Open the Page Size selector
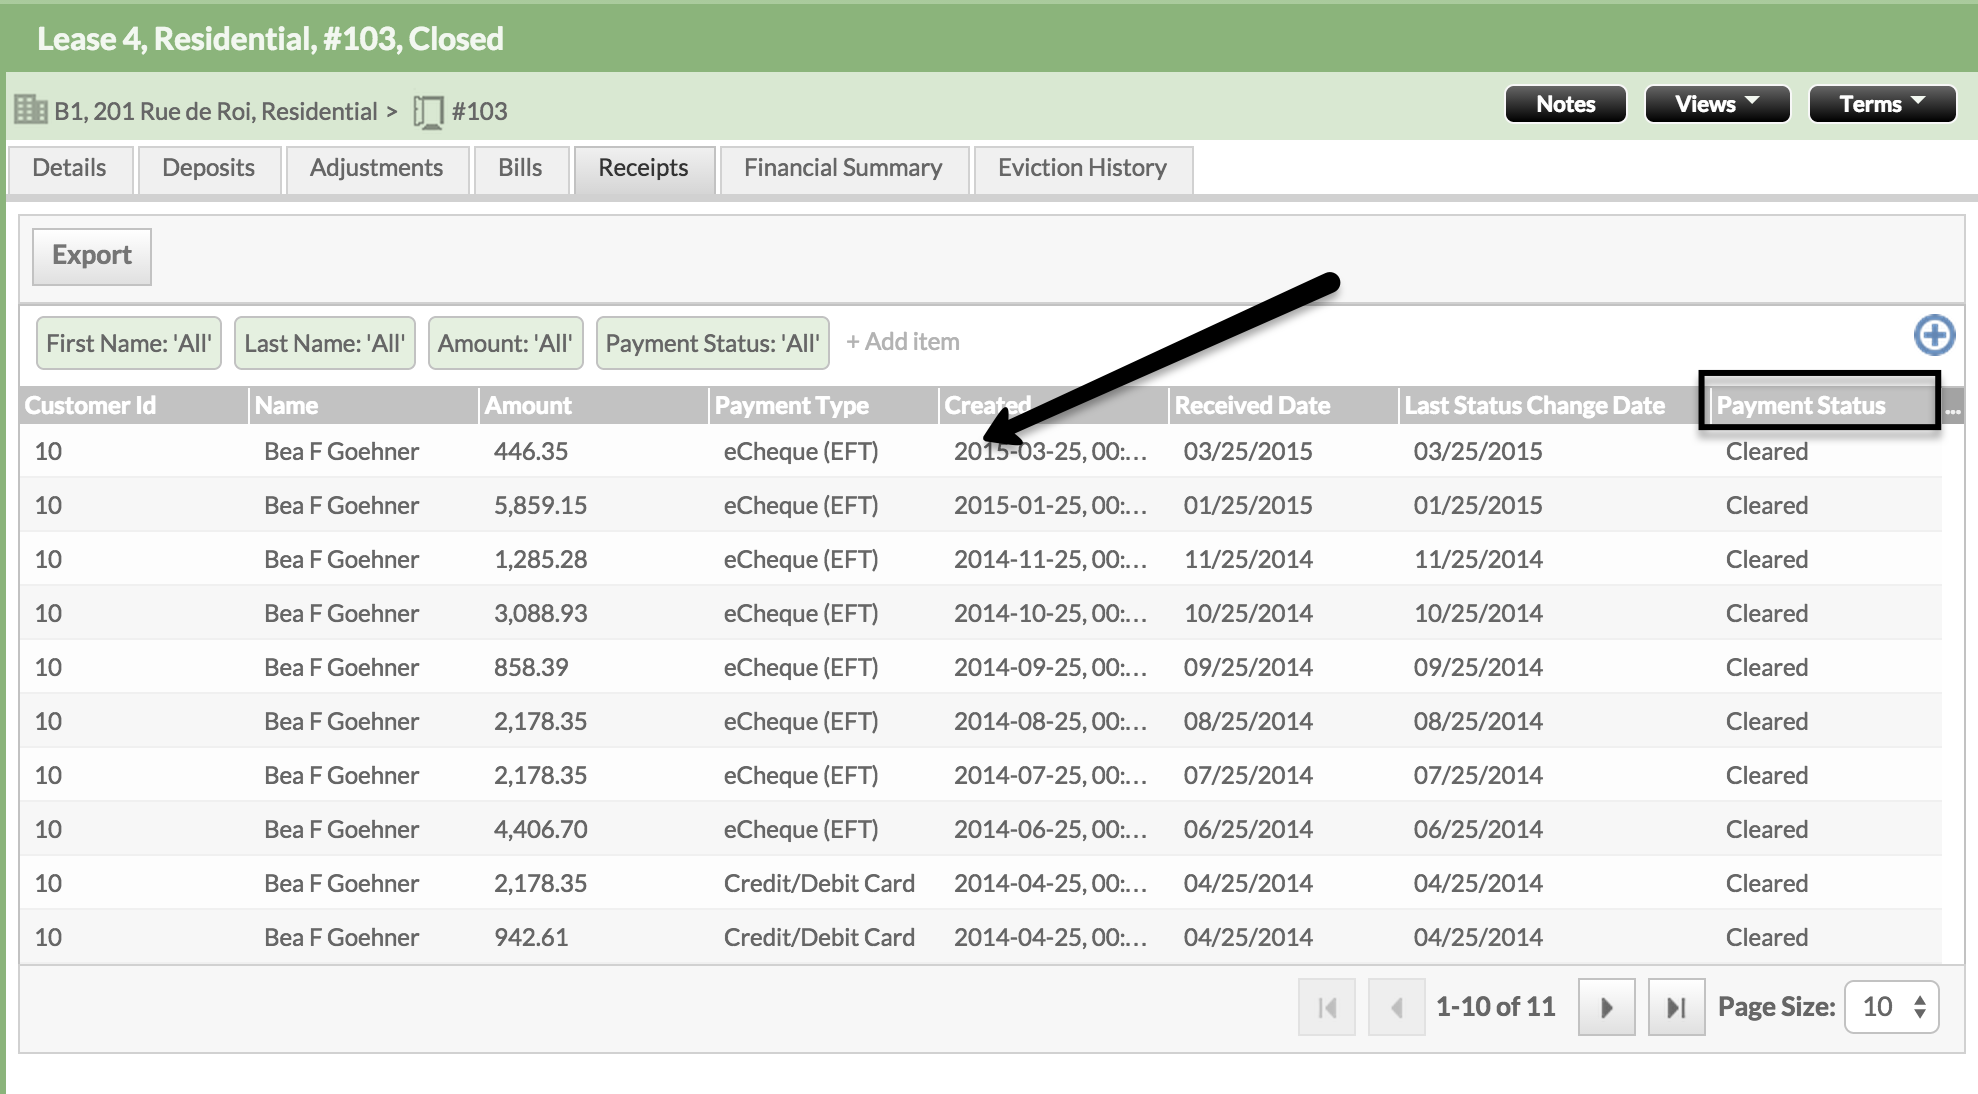Viewport: 1978px width, 1094px height. [x=1891, y=1007]
